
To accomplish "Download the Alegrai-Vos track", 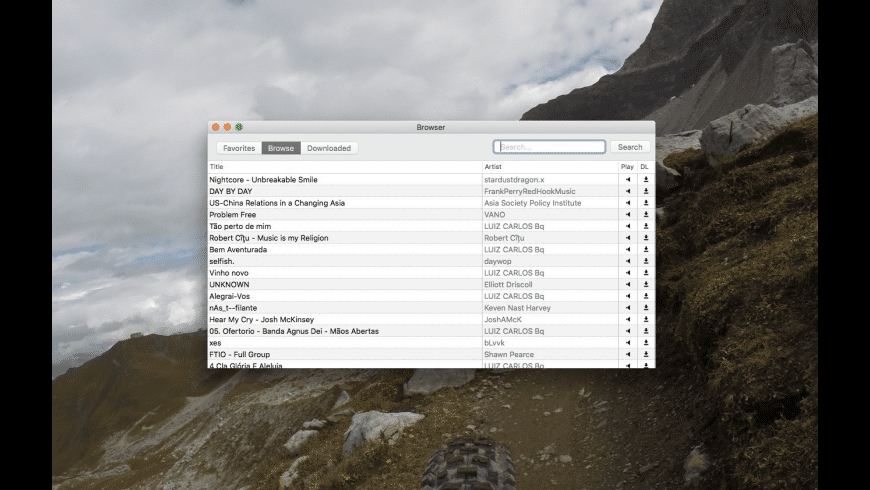I will pyautogui.click(x=646, y=296).
